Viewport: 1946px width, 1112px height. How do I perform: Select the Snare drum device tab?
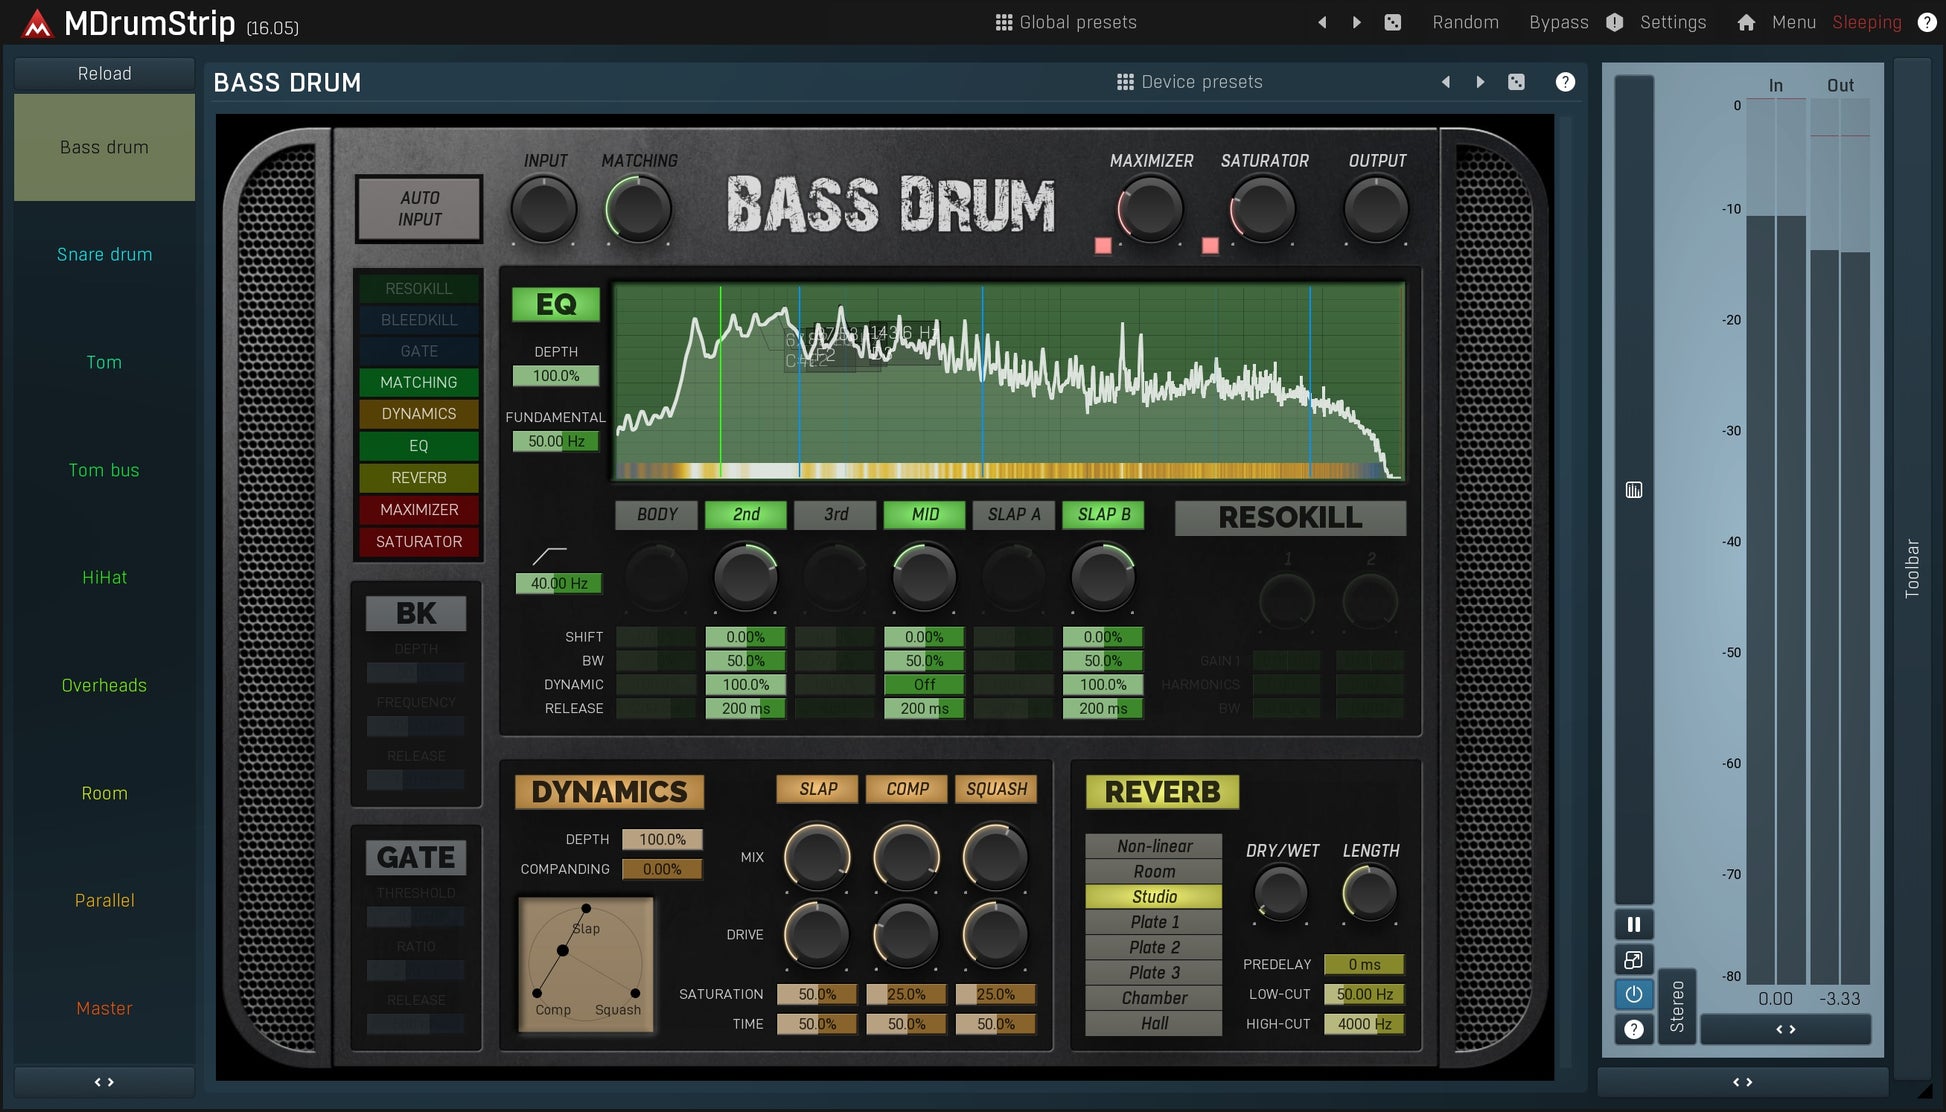coord(104,255)
